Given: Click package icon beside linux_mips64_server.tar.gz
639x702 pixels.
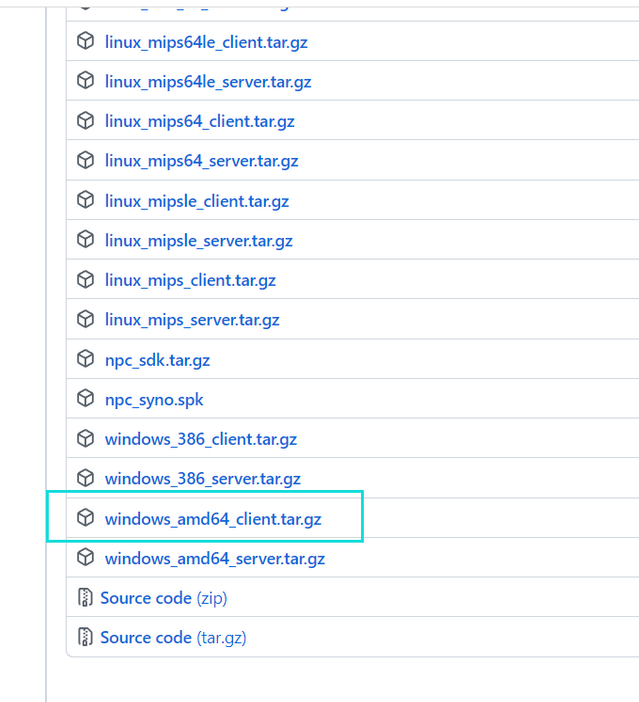Looking at the screenshot, I should (x=86, y=160).
